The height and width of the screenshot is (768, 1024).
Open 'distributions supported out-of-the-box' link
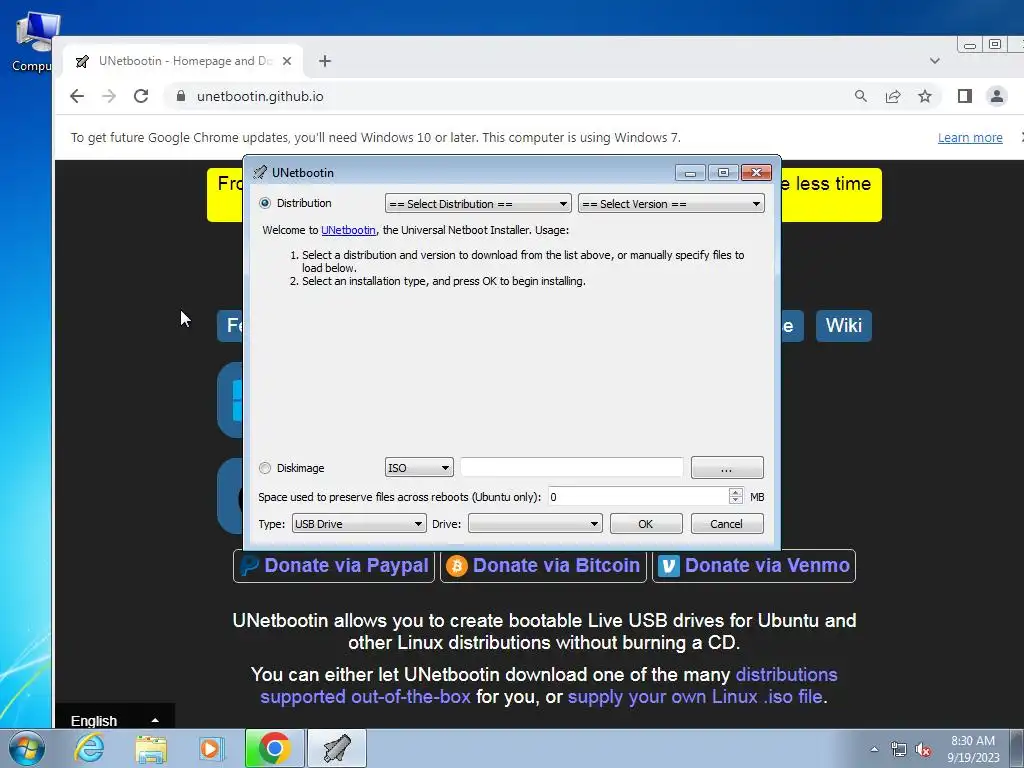(549, 685)
